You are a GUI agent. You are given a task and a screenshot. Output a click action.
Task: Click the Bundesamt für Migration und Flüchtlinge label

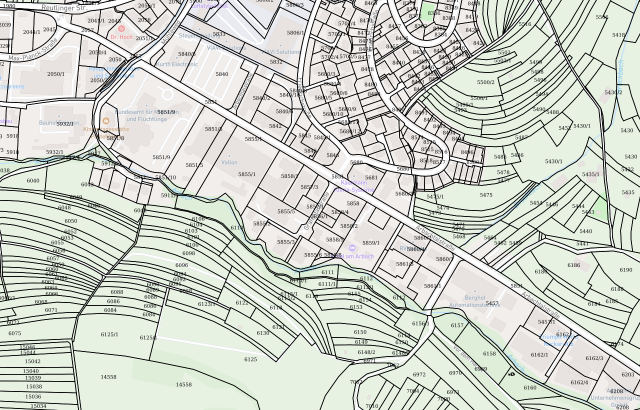[147, 115]
